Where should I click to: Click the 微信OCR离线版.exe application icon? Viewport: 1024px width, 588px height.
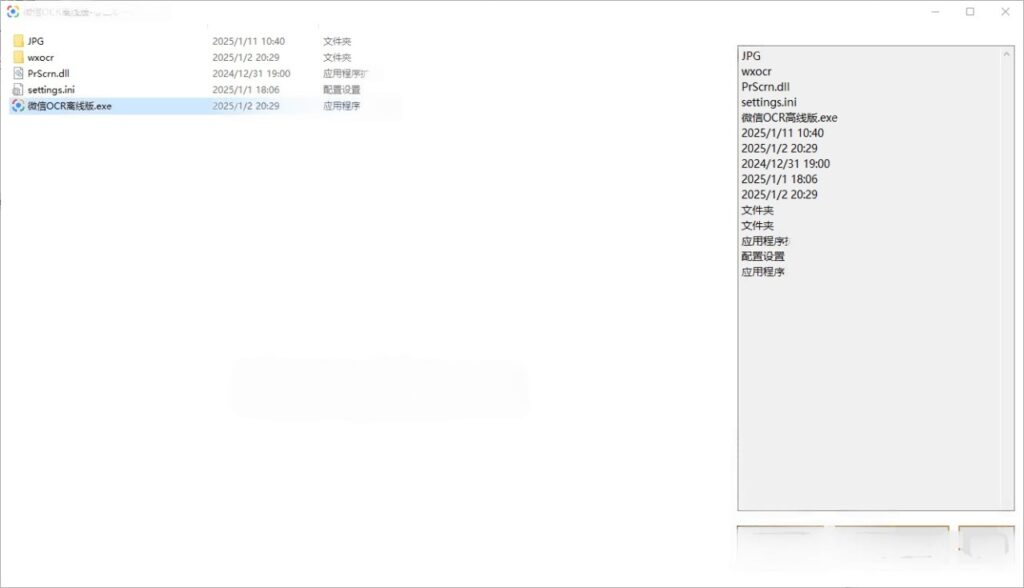[18, 106]
